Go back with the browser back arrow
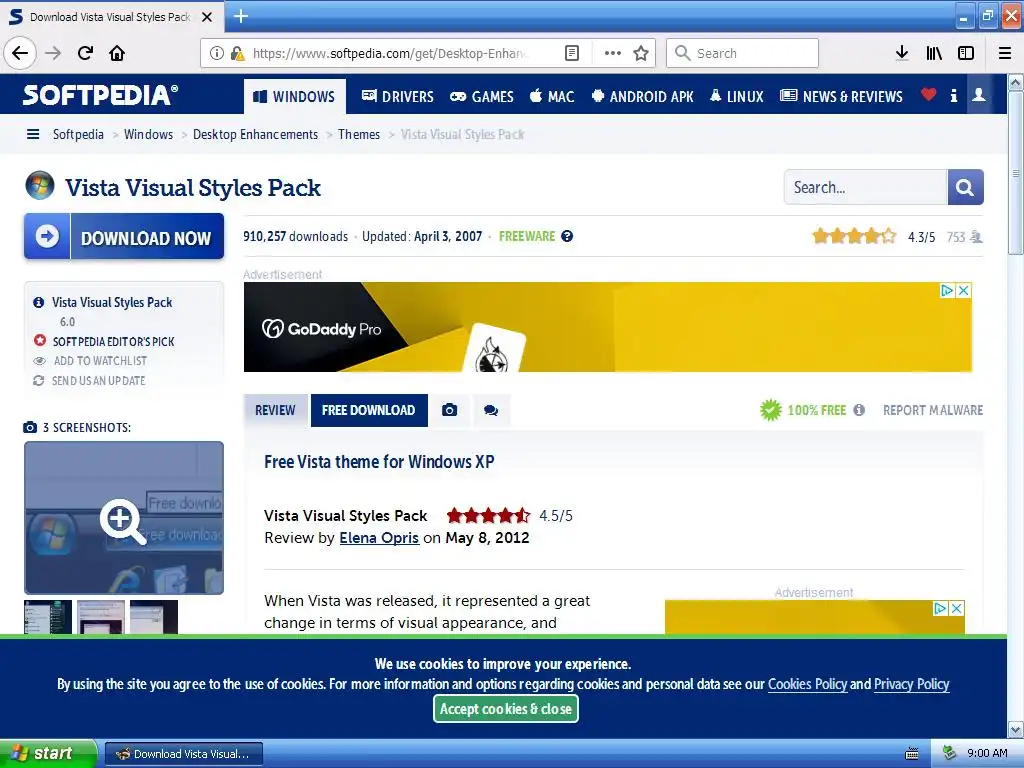The height and width of the screenshot is (768, 1024). point(20,53)
